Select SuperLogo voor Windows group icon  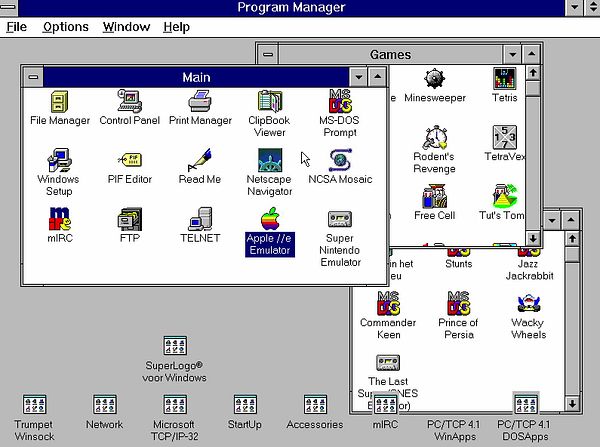coord(175,345)
